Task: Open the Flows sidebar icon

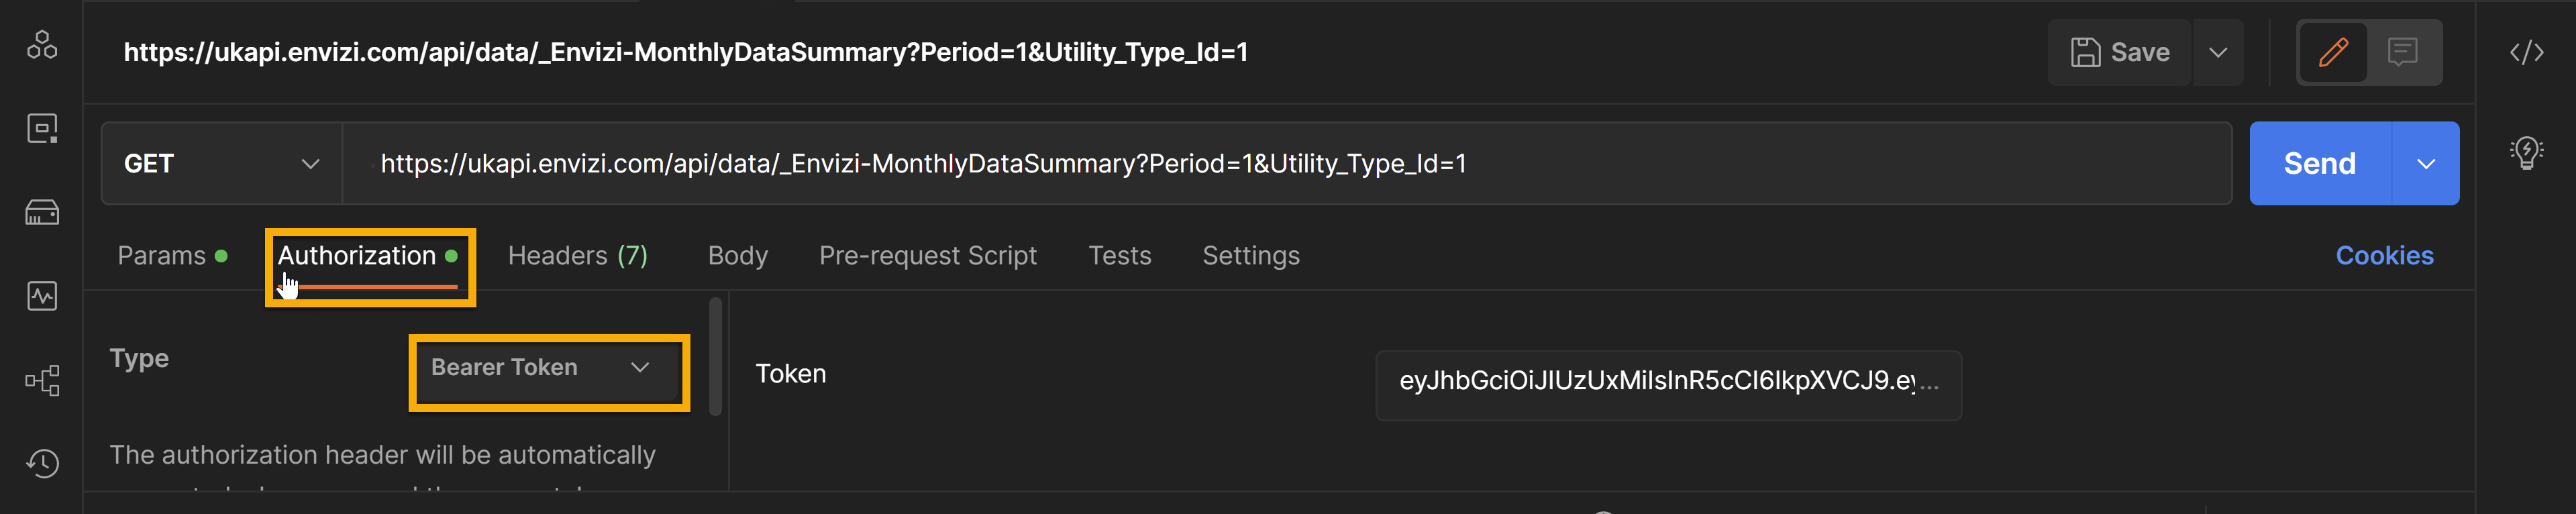Action: tap(42, 380)
